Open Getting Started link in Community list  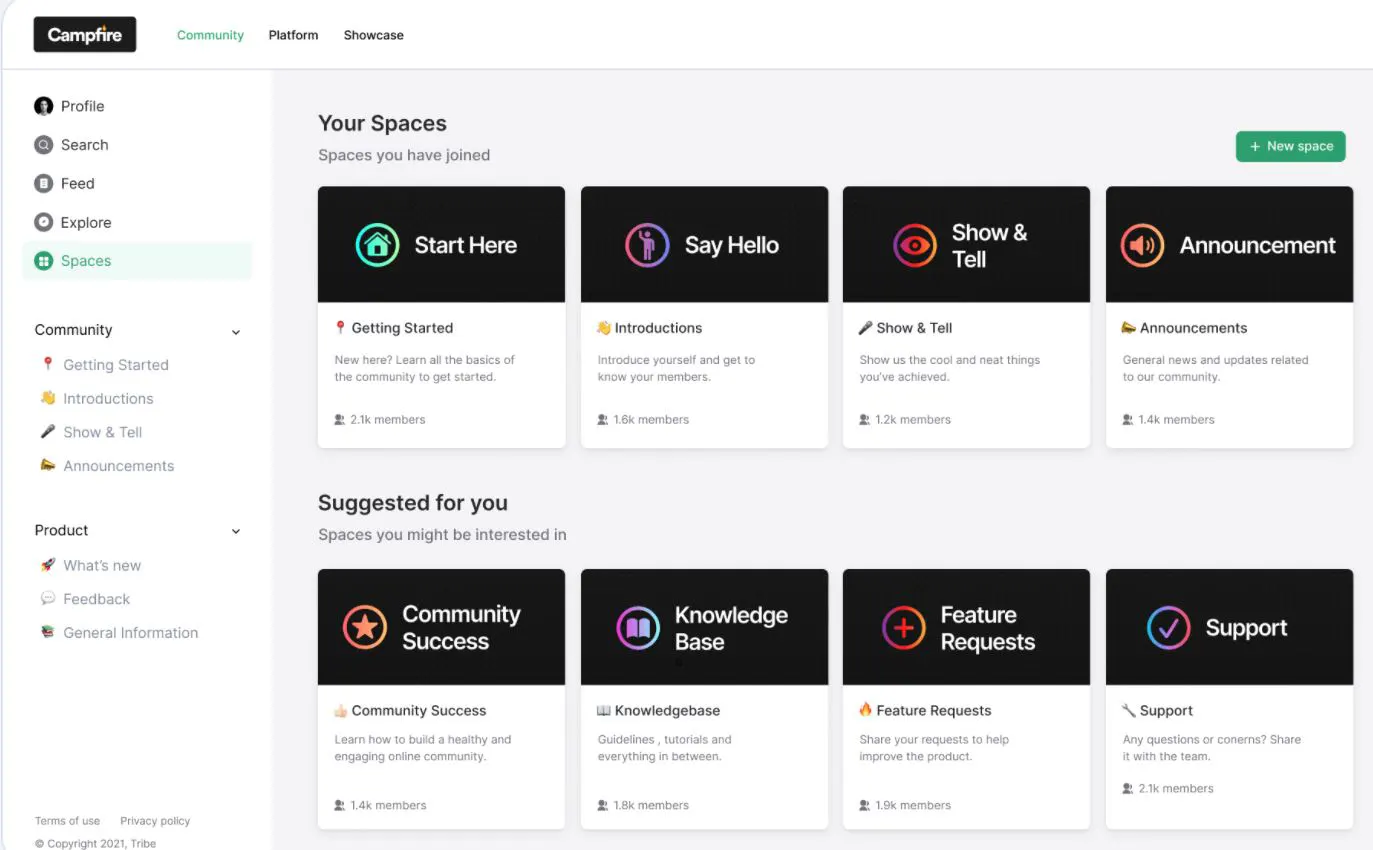[116, 365]
